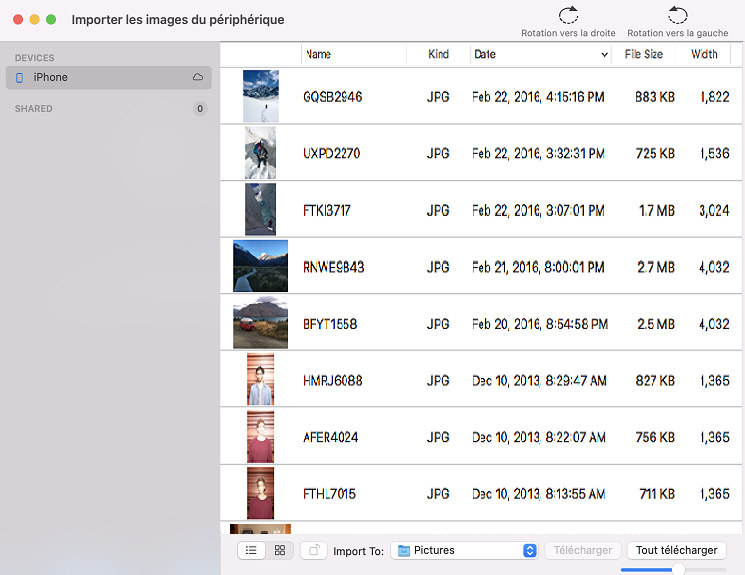Screen dimensions: 745x575
Task: Click the 2.7 MB file size cell
Action: (x=656, y=267)
